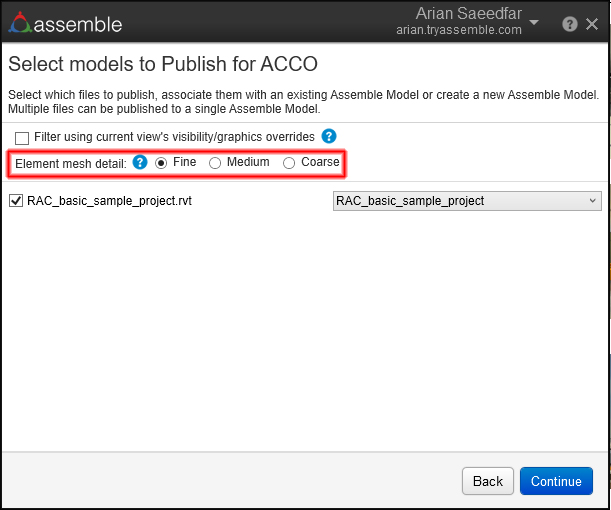Select the Fine mesh detail option

click(x=161, y=162)
